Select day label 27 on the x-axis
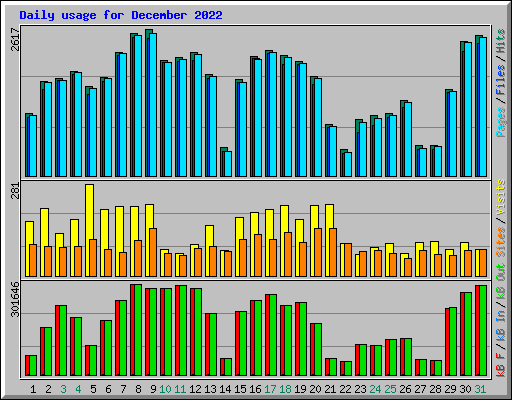 coord(420,389)
